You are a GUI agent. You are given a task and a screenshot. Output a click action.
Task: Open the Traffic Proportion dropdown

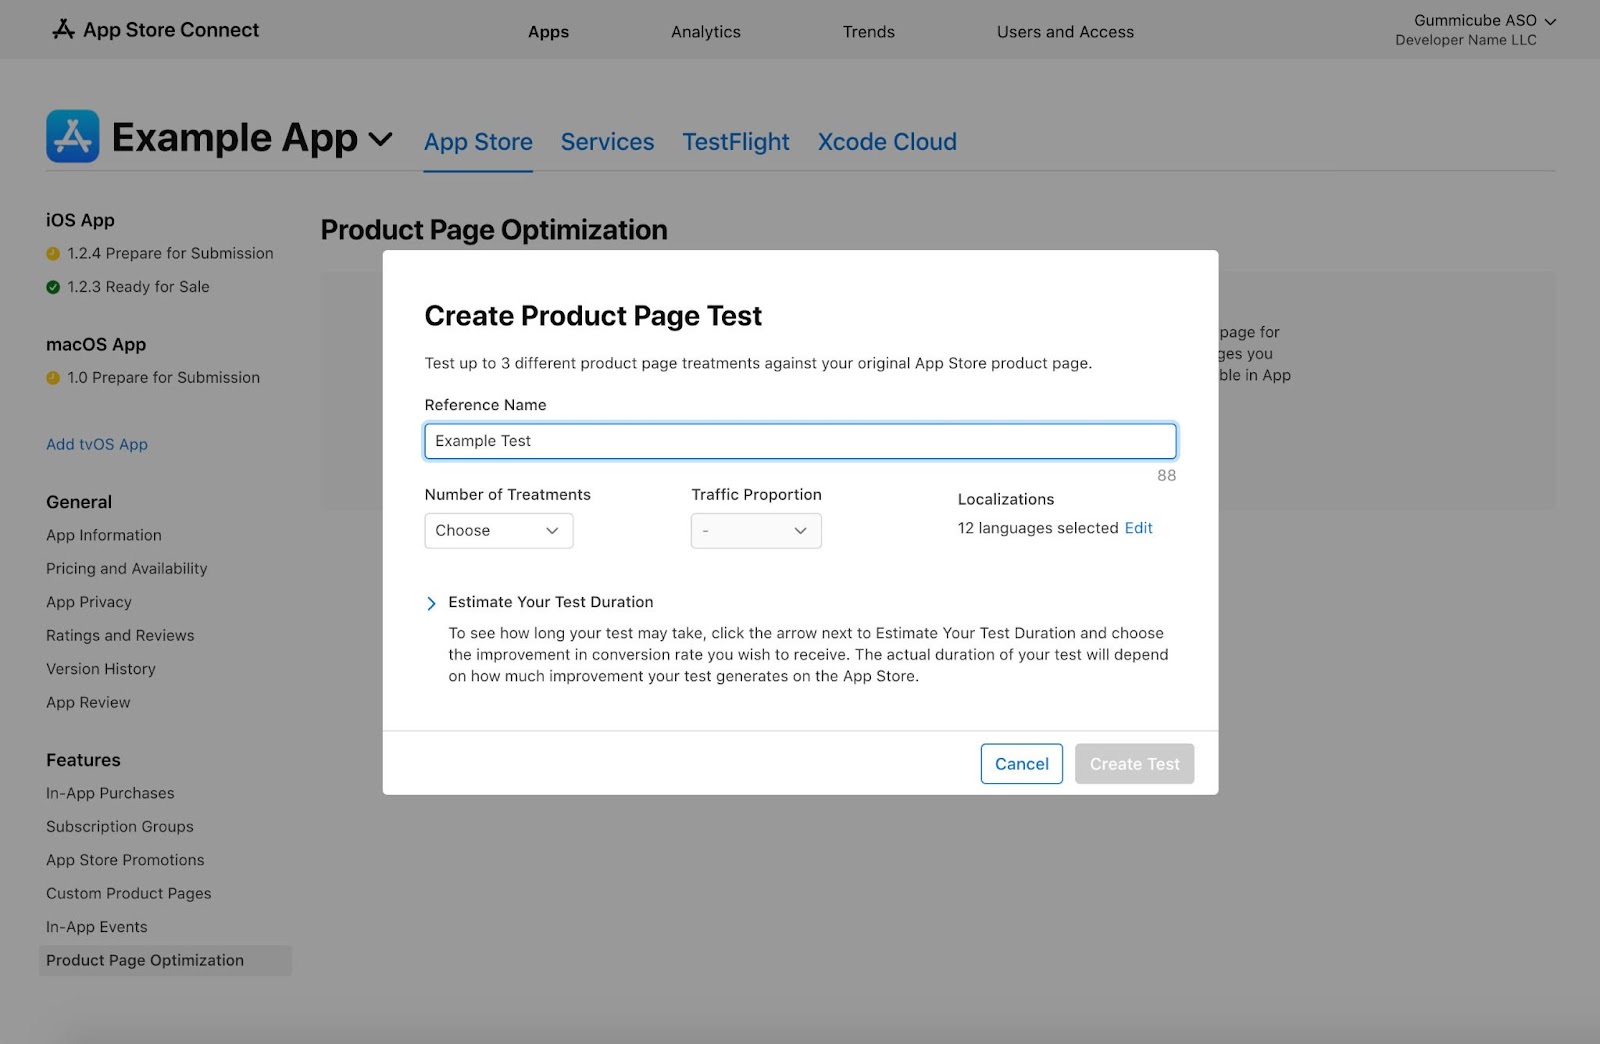[x=755, y=531]
